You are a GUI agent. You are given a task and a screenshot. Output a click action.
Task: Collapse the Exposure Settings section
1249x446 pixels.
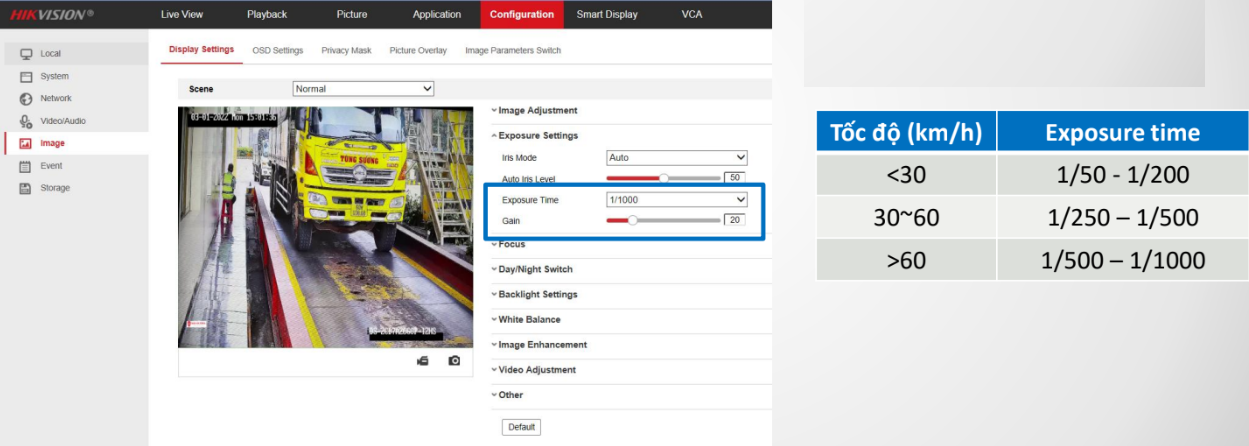pyautogui.click(x=538, y=135)
